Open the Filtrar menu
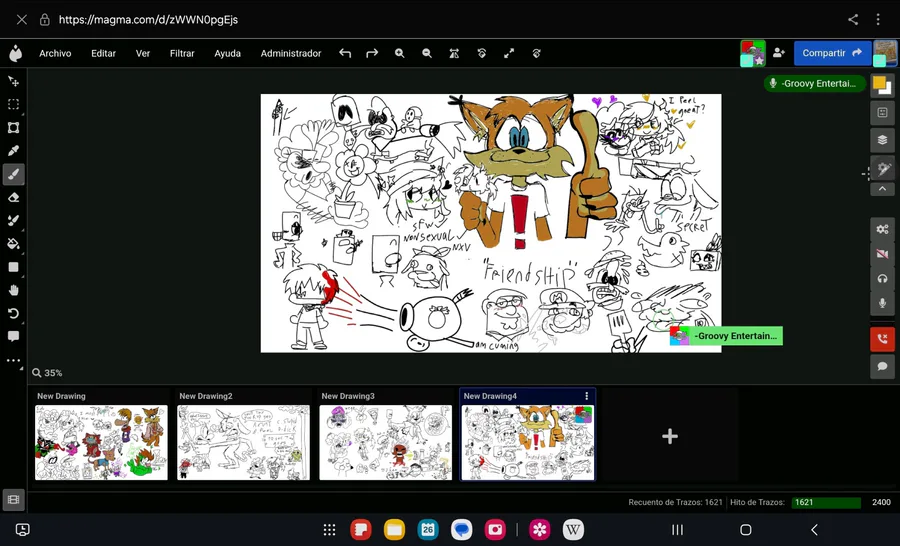Image resolution: width=900 pixels, height=546 pixels. (x=182, y=53)
